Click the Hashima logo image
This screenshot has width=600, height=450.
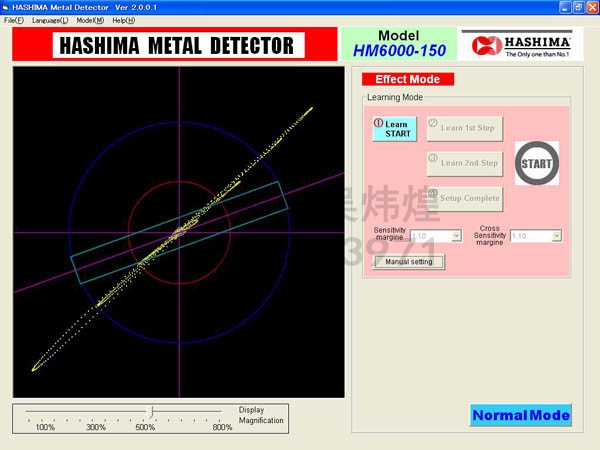pos(517,44)
